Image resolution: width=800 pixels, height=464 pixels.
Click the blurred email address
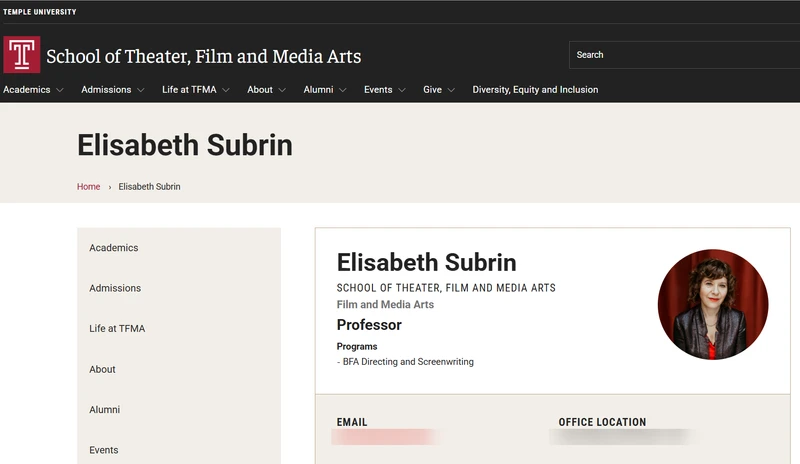point(385,437)
